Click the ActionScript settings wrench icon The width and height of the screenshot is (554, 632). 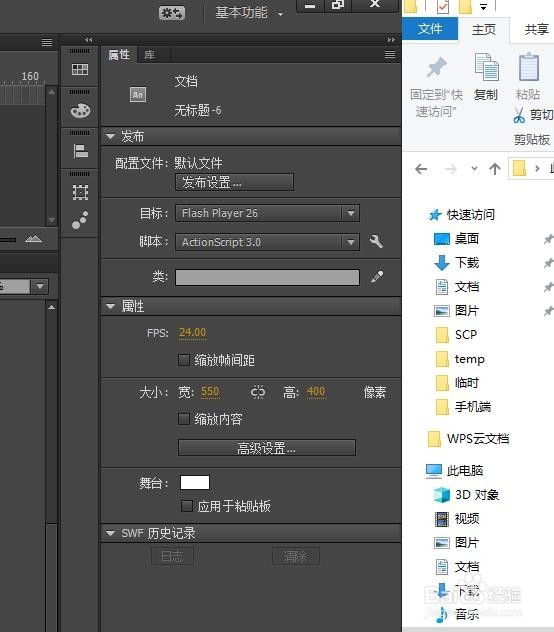[376, 241]
